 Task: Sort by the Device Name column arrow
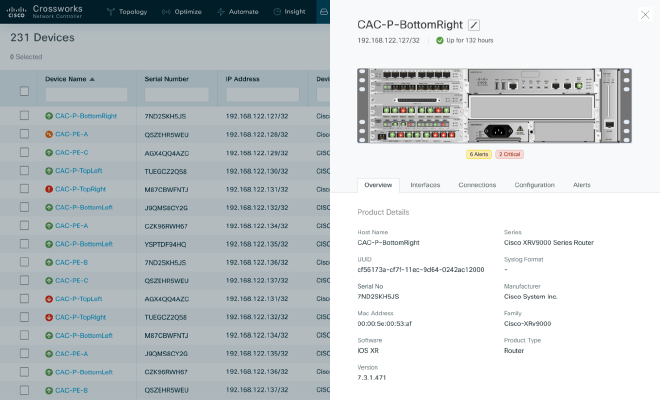[x=92, y=79]
